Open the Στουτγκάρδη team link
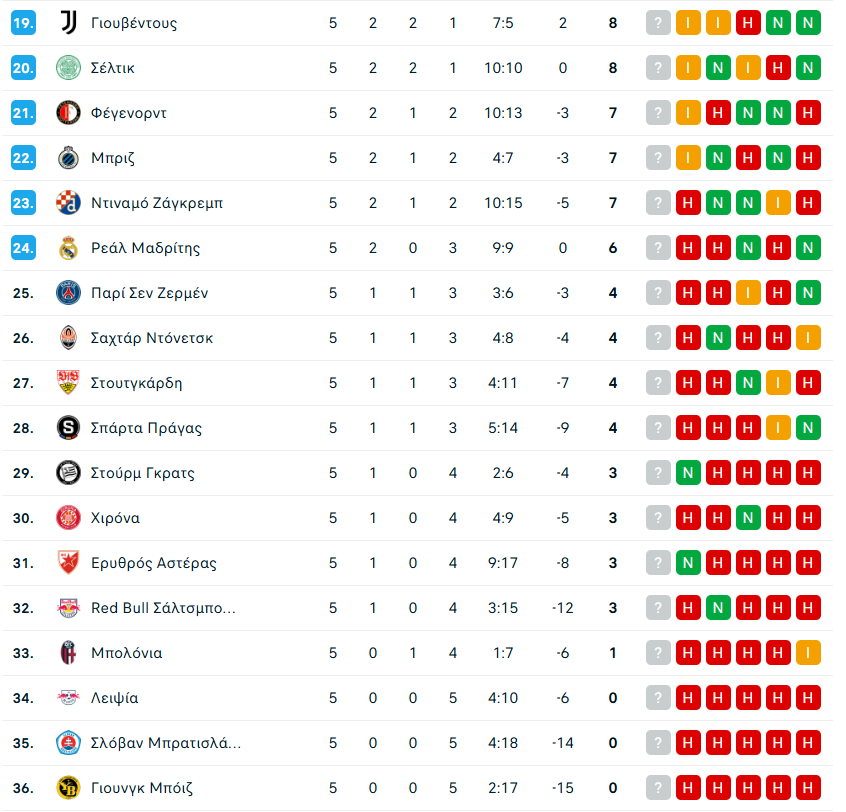The image size is (846, 812). (136, 383)
